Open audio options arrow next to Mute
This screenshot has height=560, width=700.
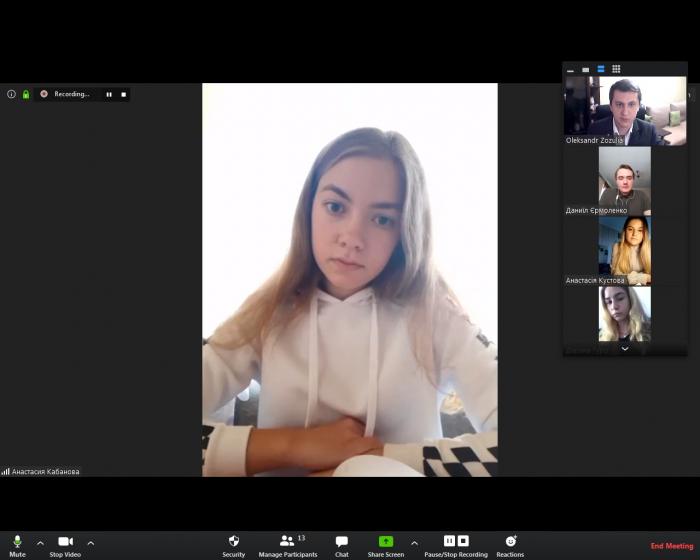40,543
